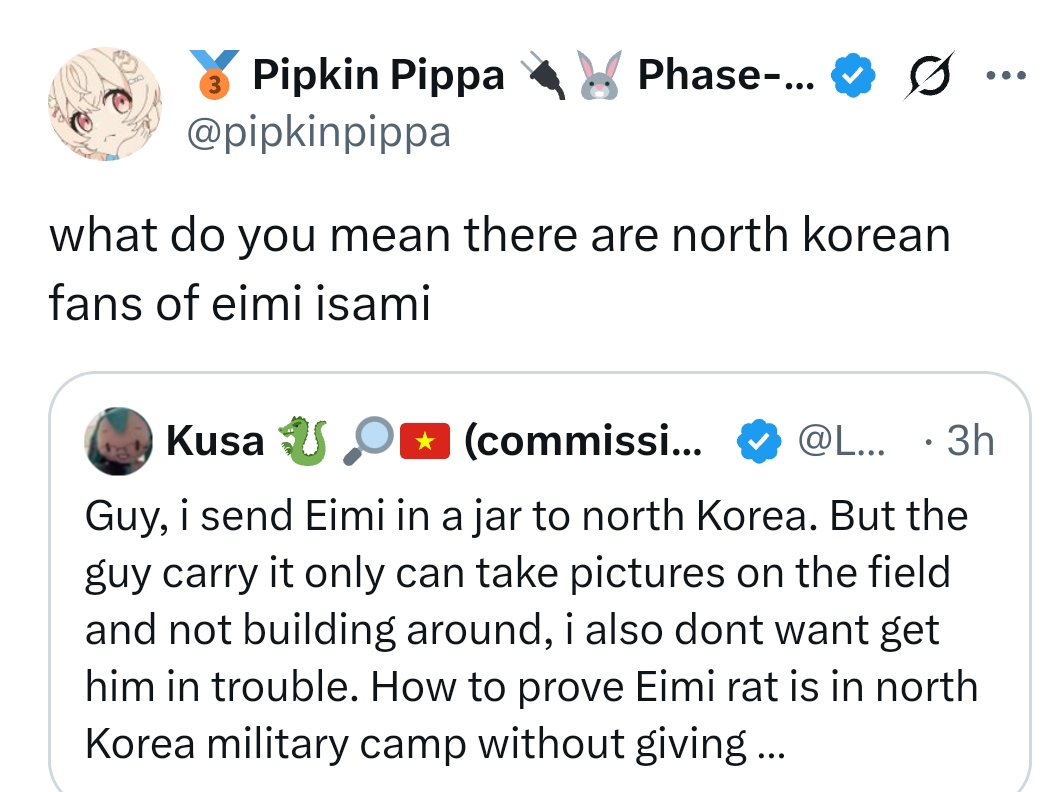
Task: Open the truncated @L... handle in quote
Action: pos(842,441)
